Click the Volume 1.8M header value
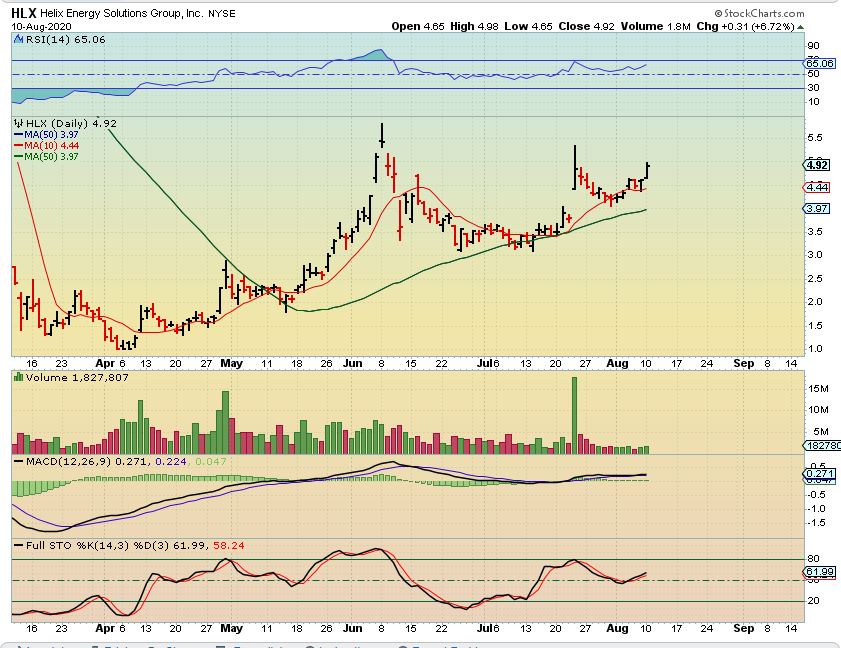Image resolution: width=841 pixels, height=648 pixels. 655,26
